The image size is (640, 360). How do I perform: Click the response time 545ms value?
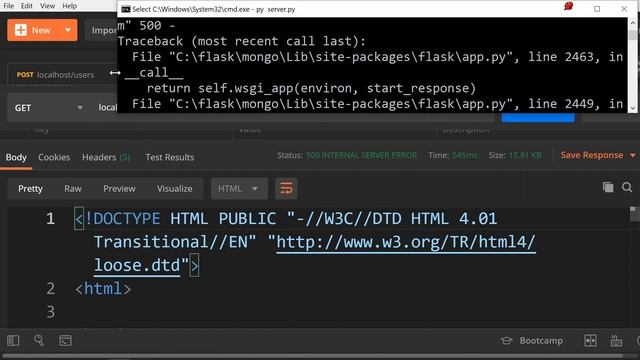[464, 156]
